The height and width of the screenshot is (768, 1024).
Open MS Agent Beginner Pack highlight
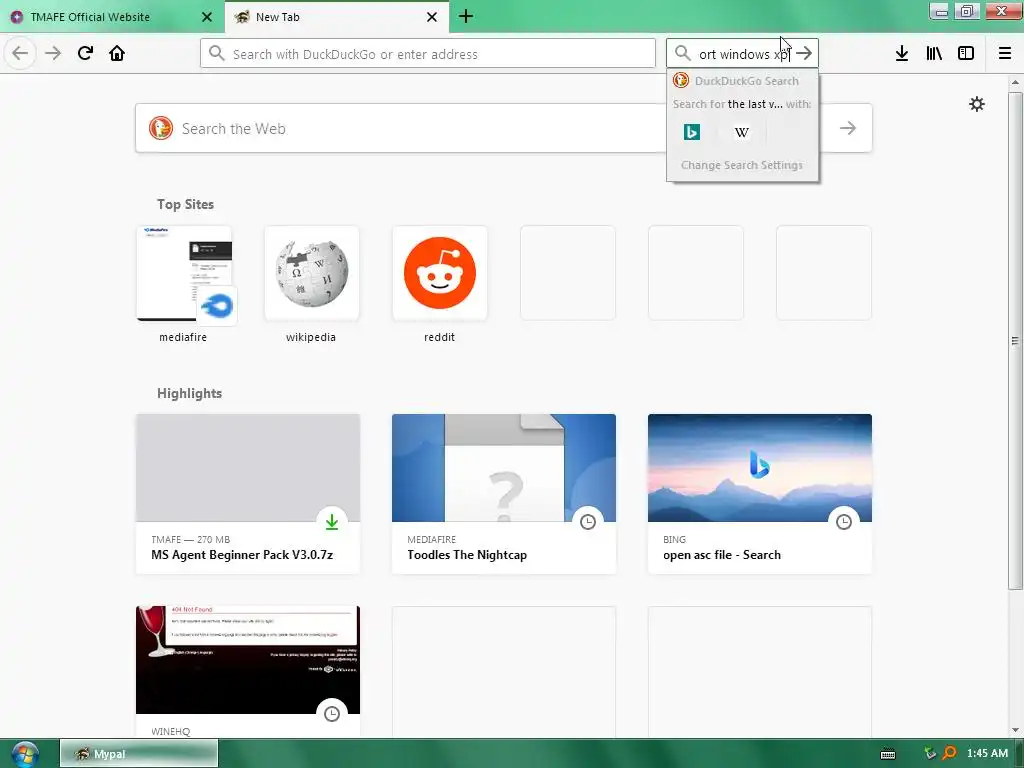click(248, 494)
